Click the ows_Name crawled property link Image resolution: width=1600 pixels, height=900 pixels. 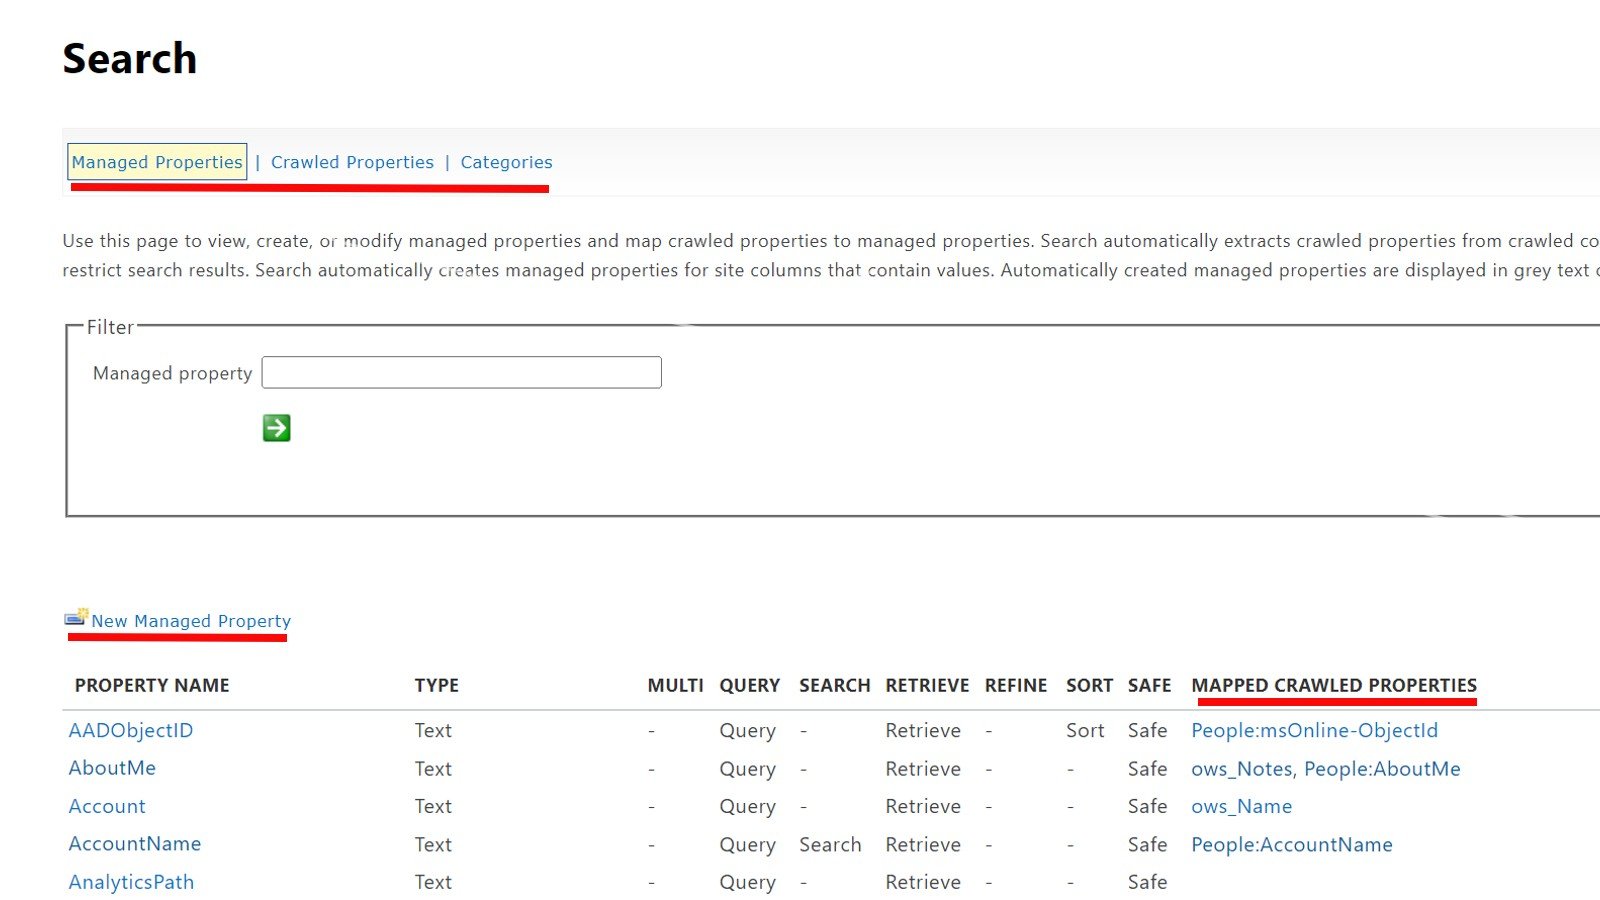click(1241, 806)
